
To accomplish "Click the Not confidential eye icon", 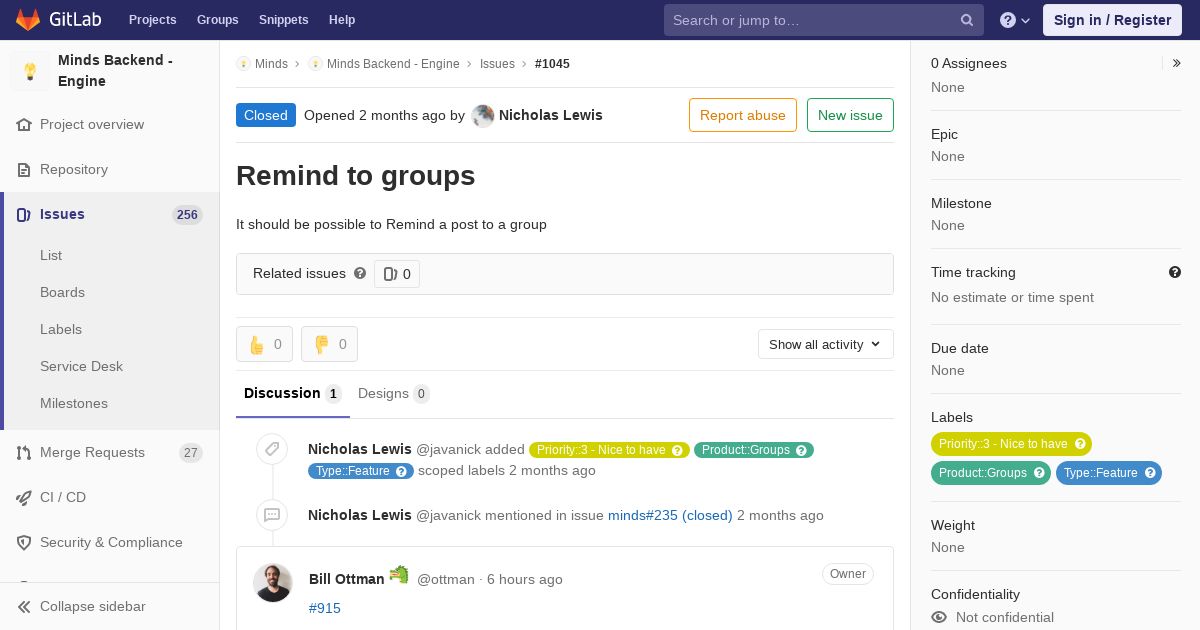I will [x=939, y=617].
